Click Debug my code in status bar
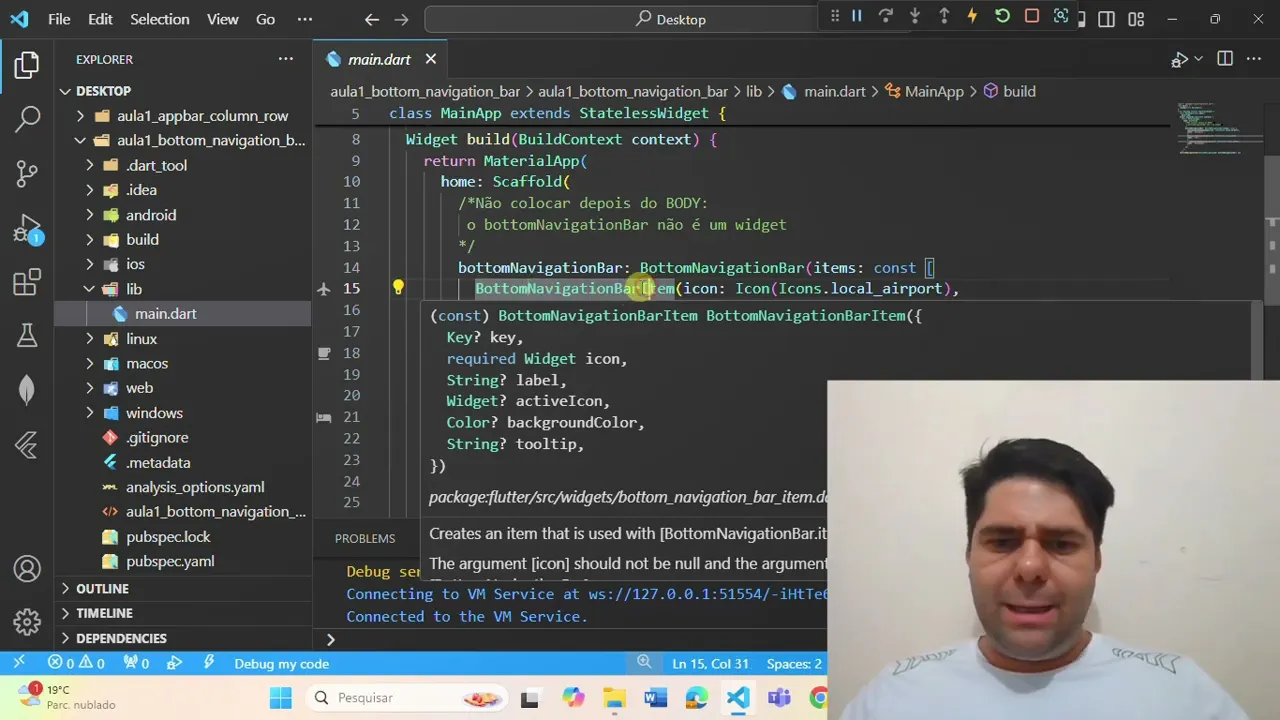1280x720 pixels. point(281,663)
